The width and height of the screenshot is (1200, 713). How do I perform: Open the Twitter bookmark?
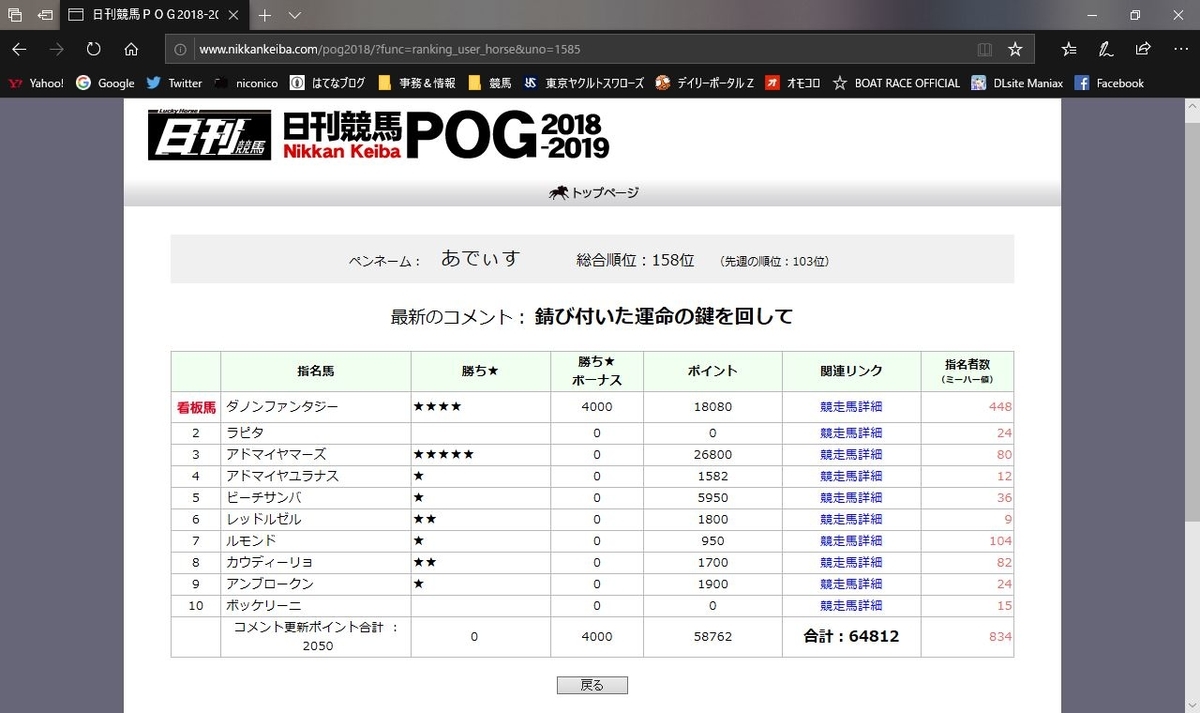[174, 83]
